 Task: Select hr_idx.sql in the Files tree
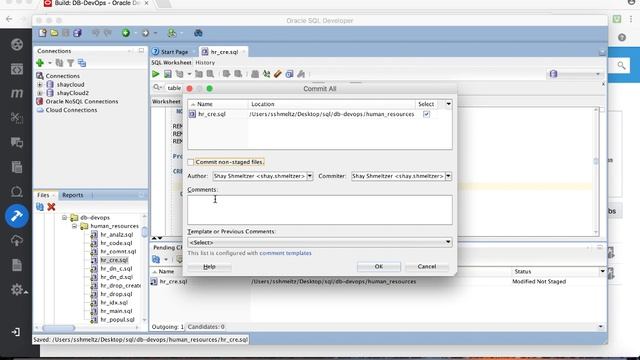(x=114, y=302)
